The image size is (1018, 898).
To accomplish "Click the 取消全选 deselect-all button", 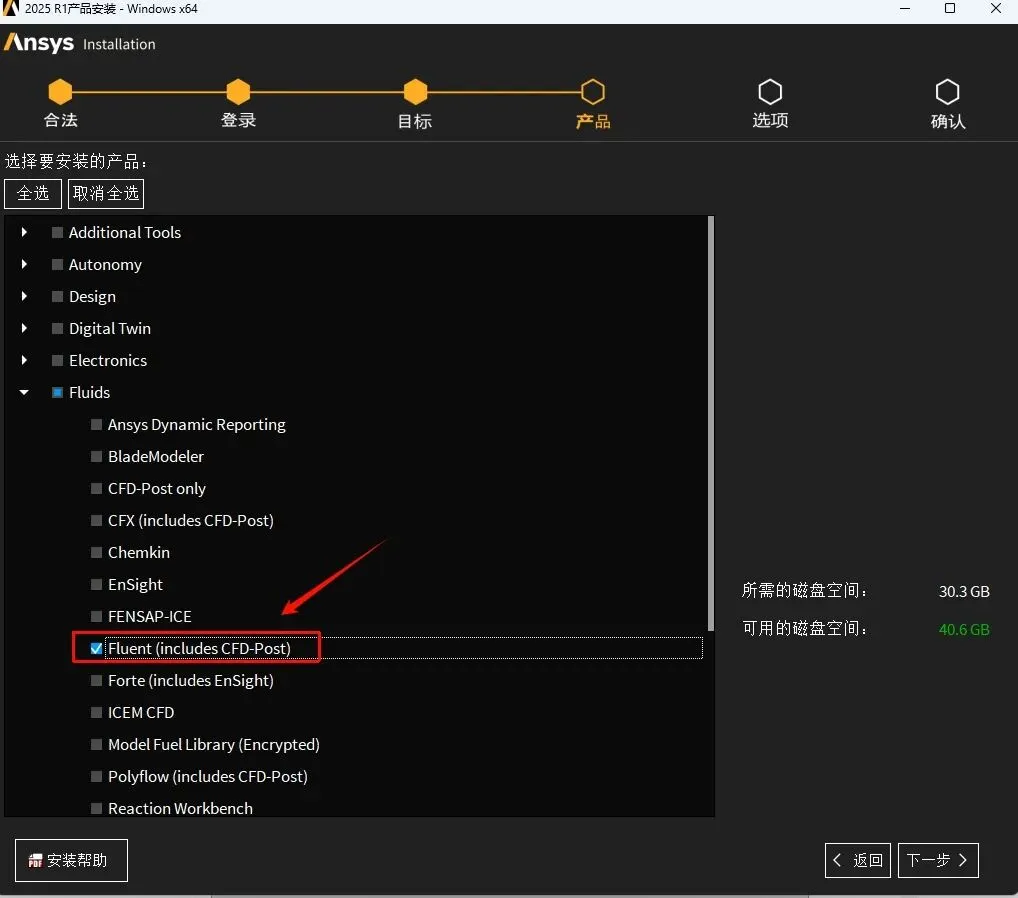I will [x=106, y=193].
